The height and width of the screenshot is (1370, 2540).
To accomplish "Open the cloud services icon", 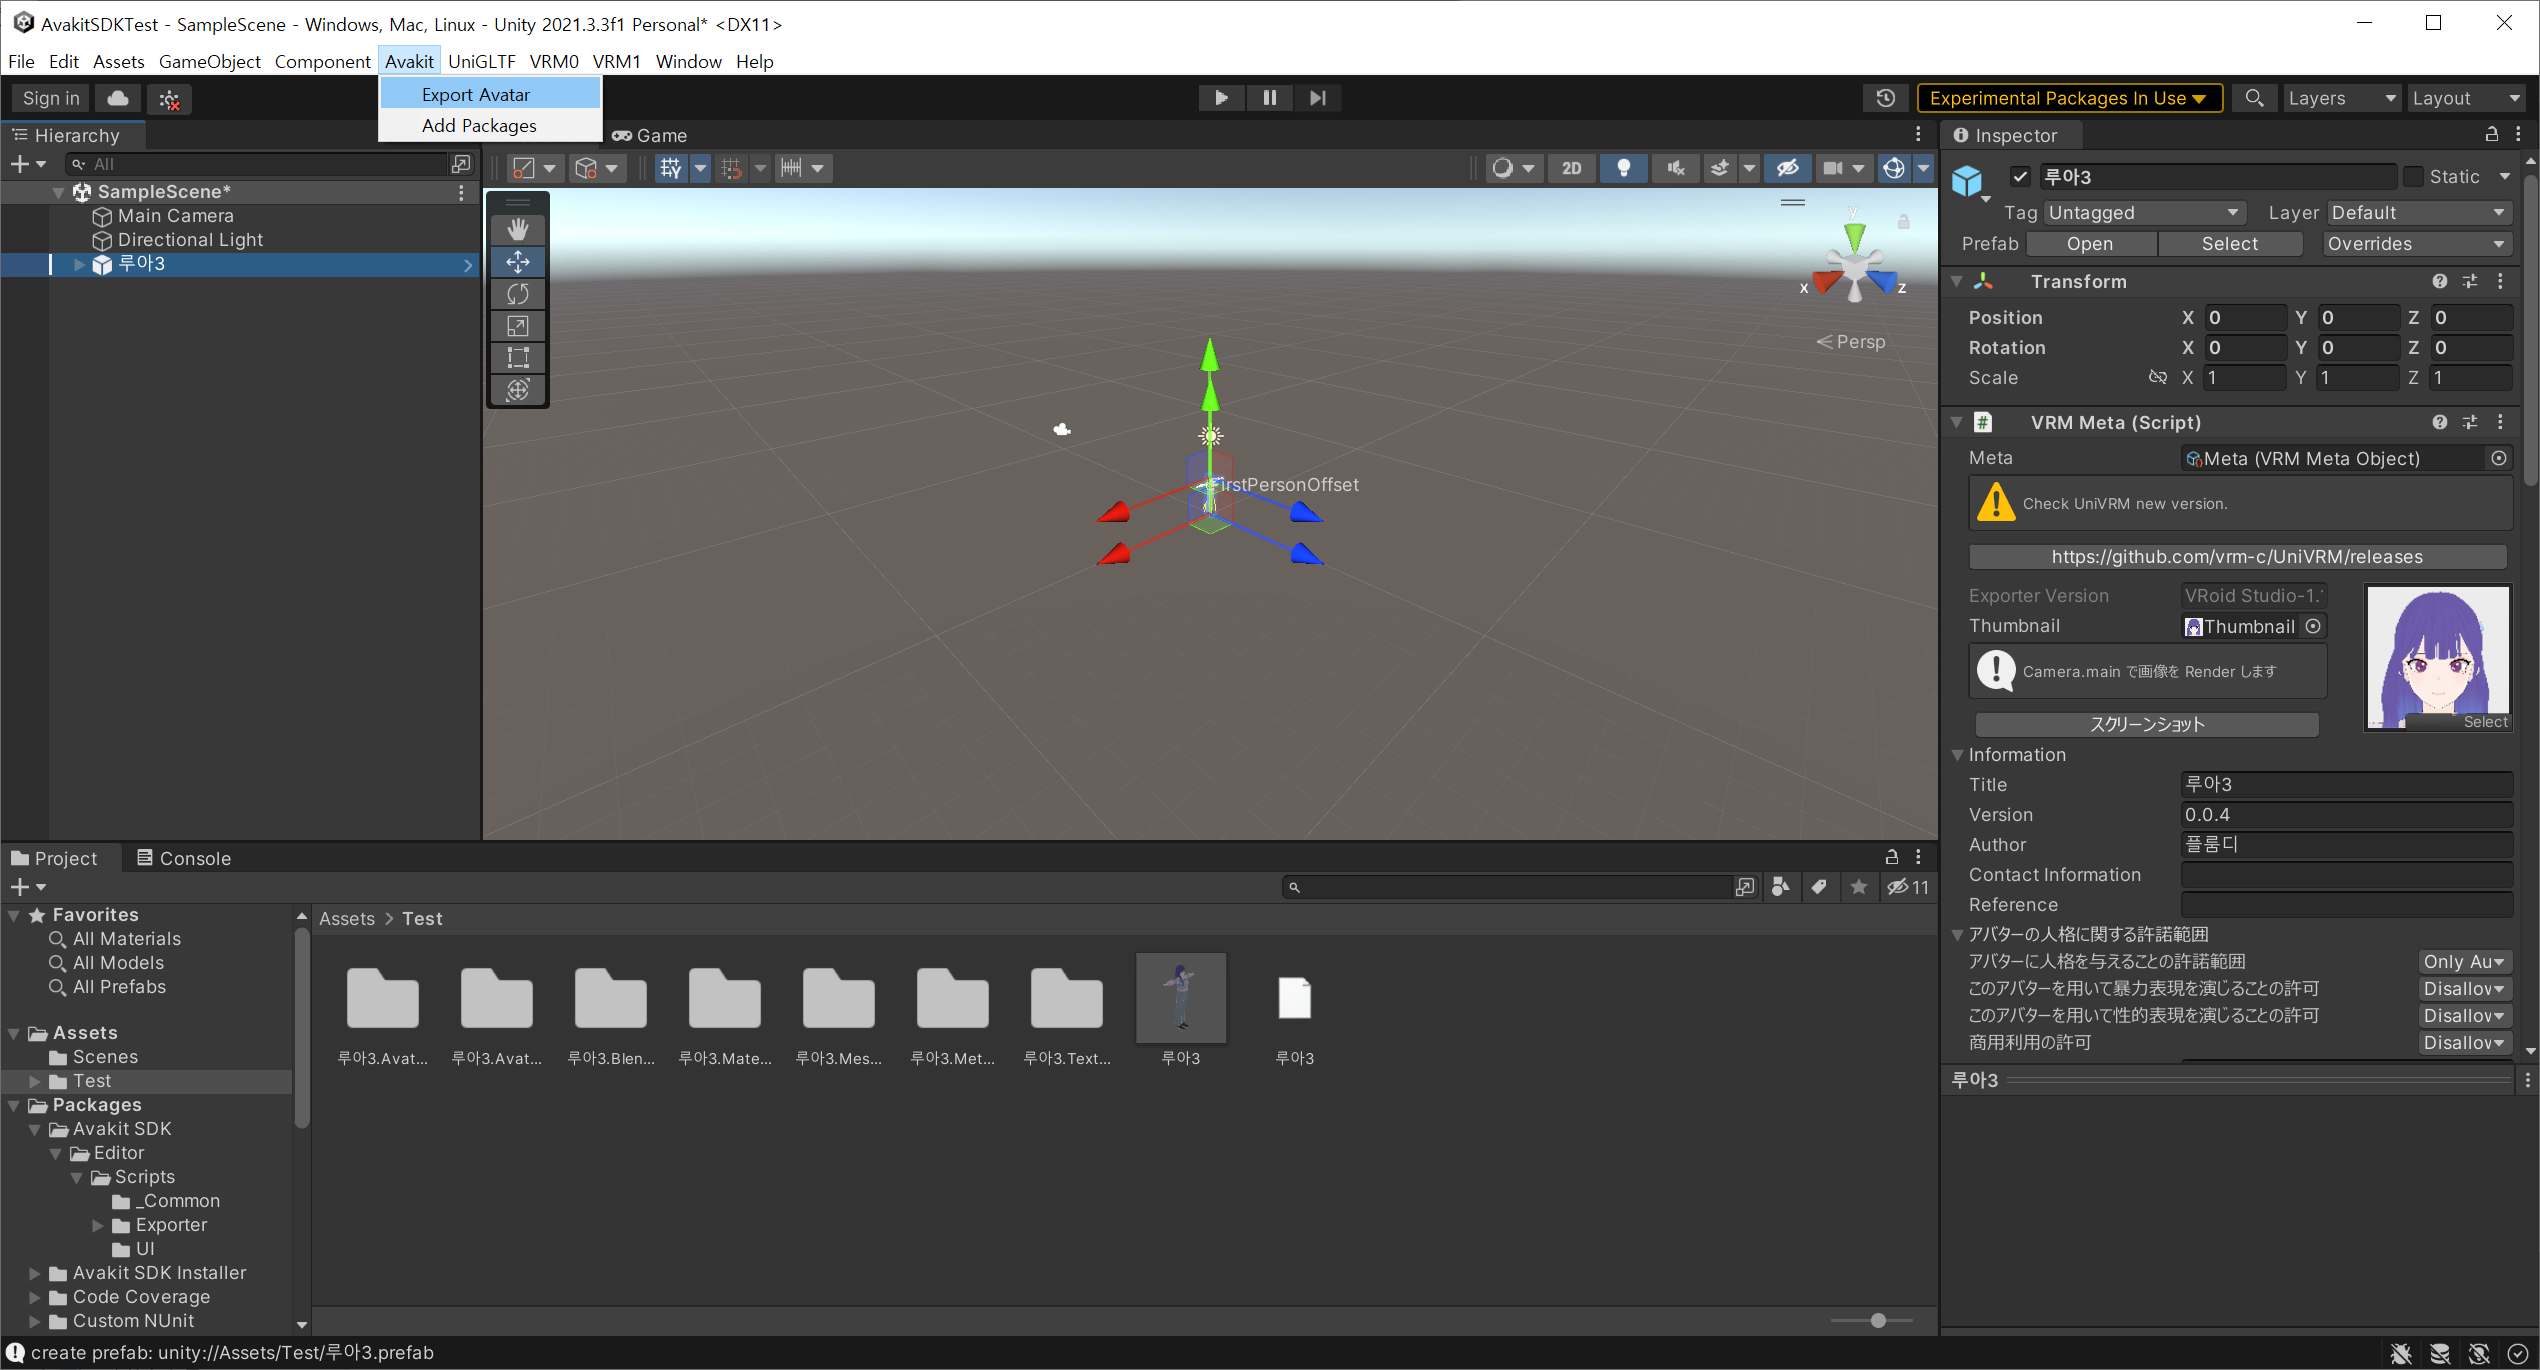I will 118,98.
